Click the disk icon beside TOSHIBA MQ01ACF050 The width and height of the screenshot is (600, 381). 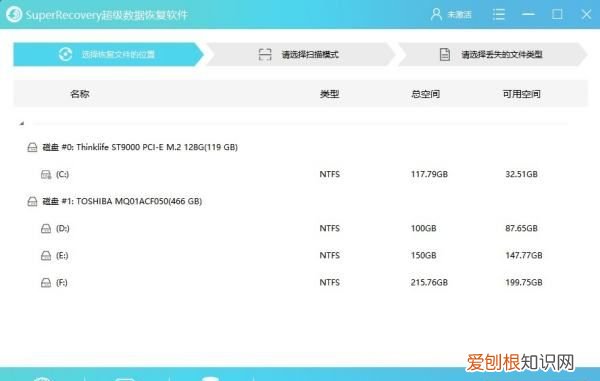pyautogui.click(x=33, y=201)
